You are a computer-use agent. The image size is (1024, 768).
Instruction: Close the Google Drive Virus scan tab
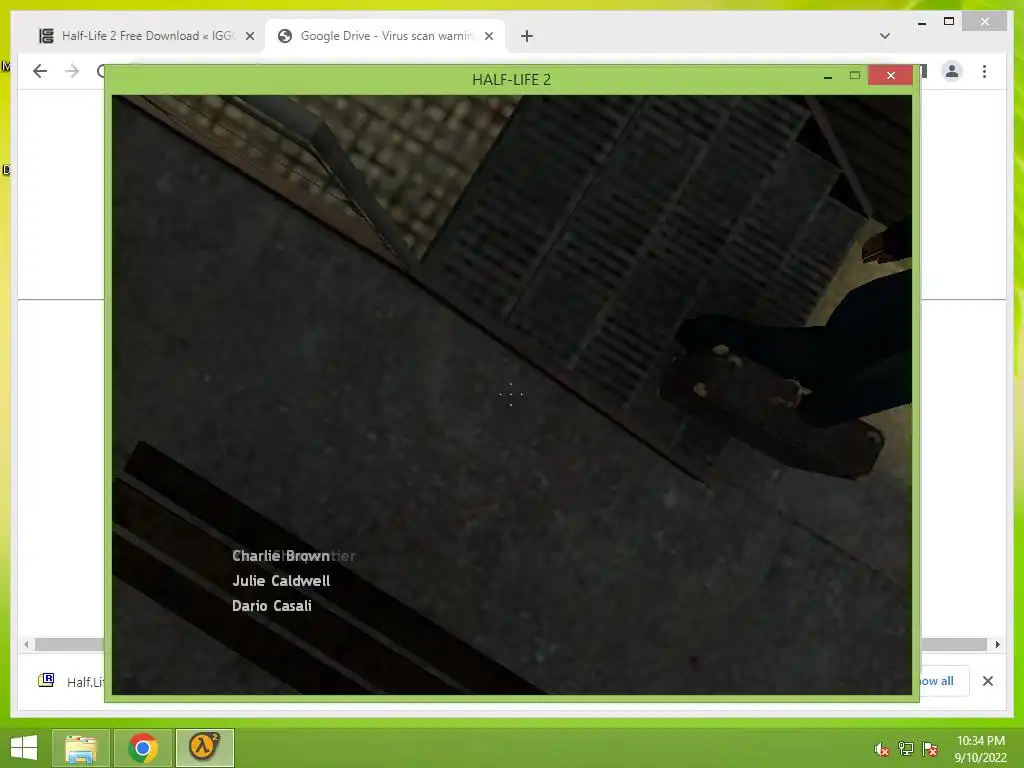[488, 36]
